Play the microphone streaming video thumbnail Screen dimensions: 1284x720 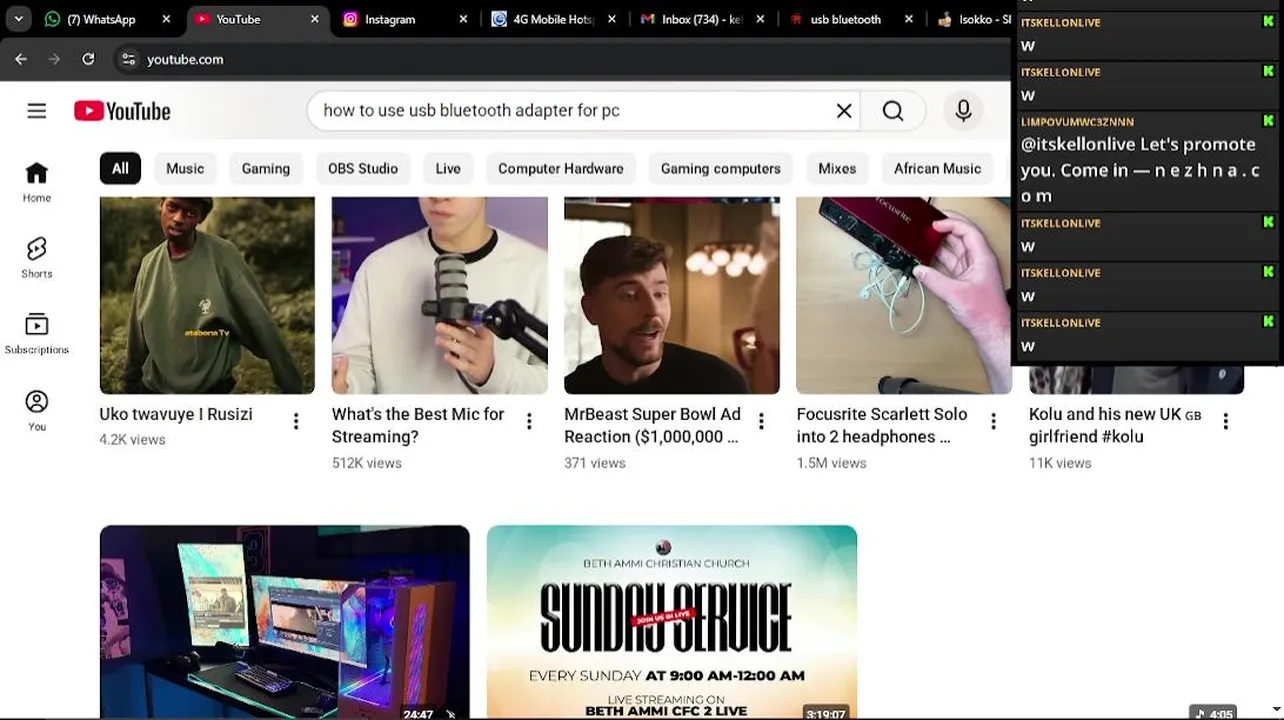pyautogui.click(x=440, y=295)
